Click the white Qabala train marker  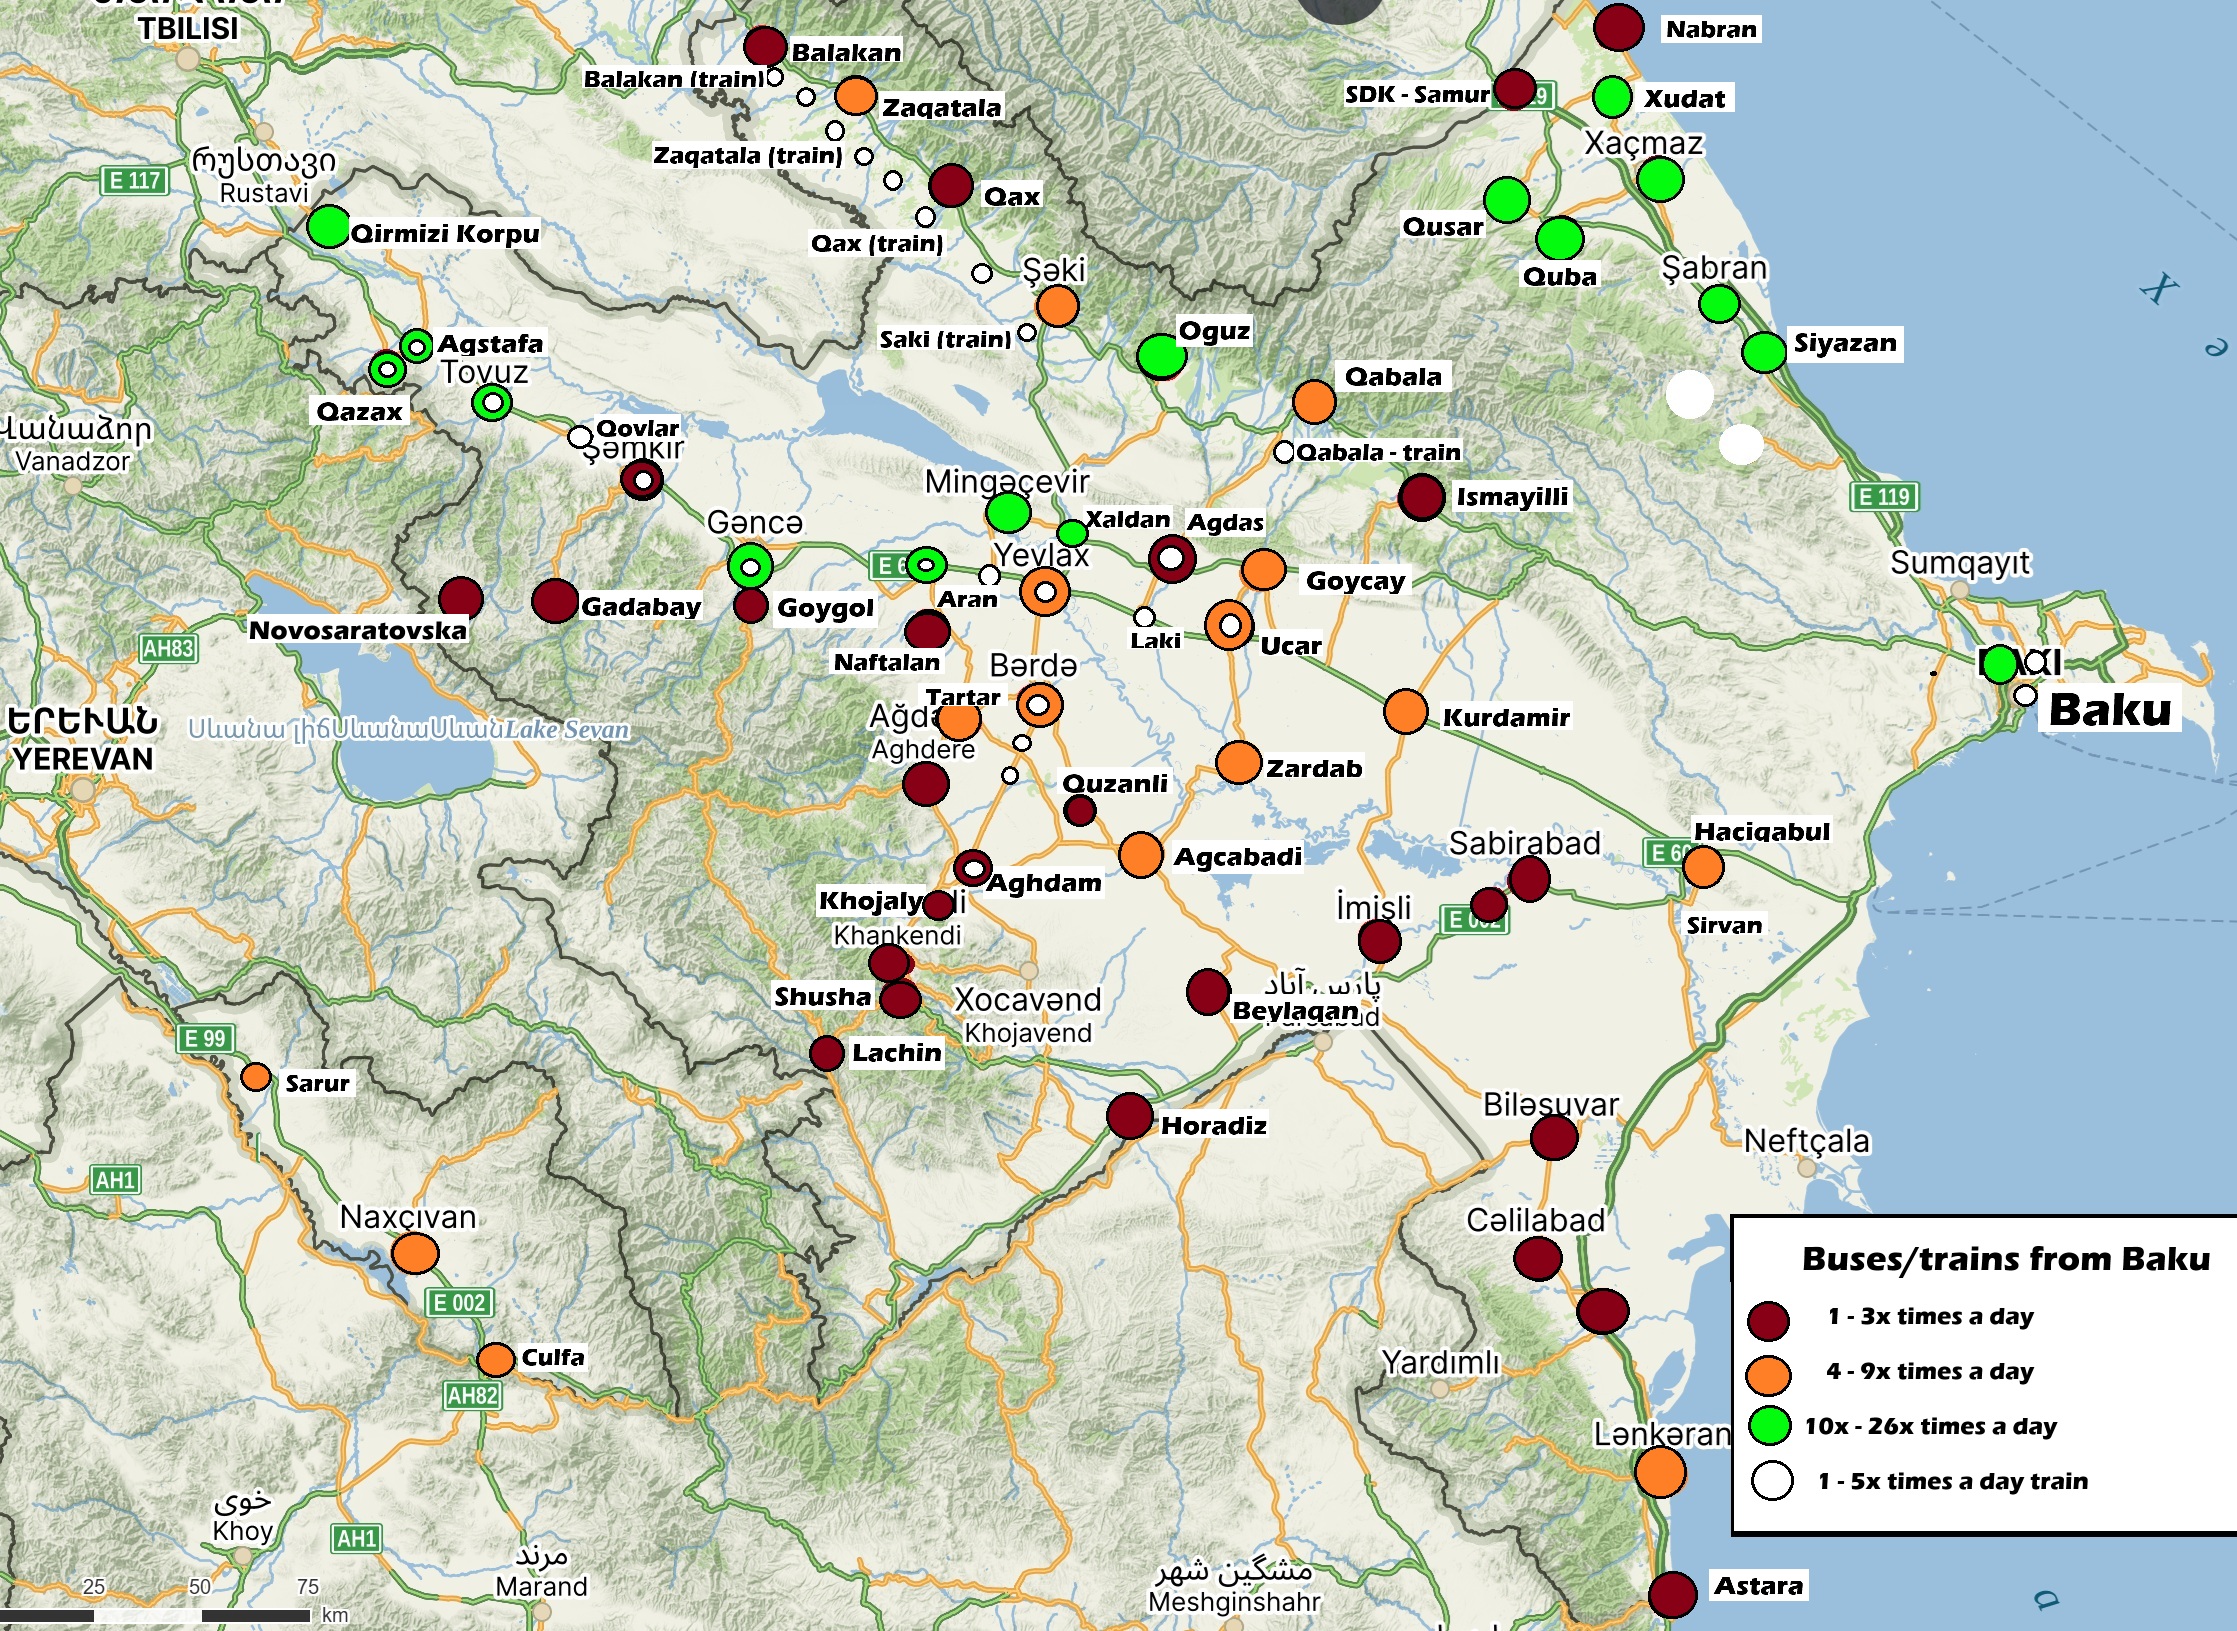pyautogui.click(x=1284, y=452)
